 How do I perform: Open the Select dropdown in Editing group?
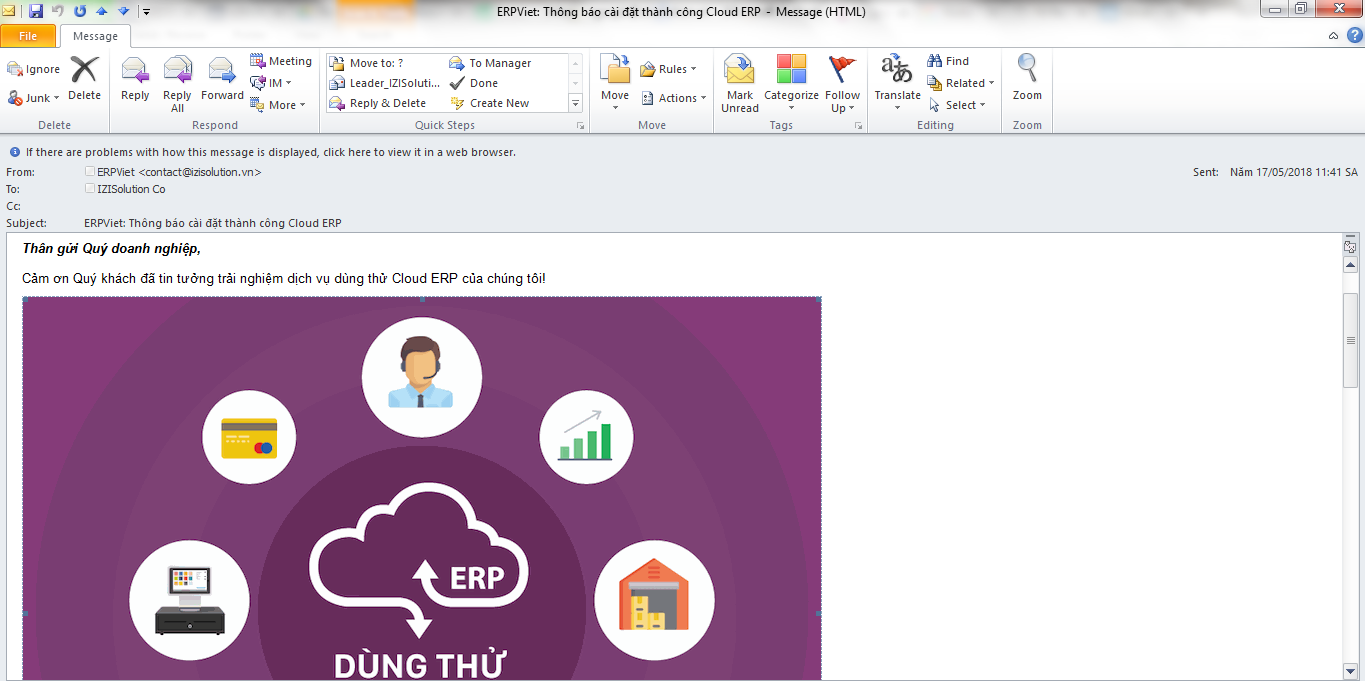(957, 105)
